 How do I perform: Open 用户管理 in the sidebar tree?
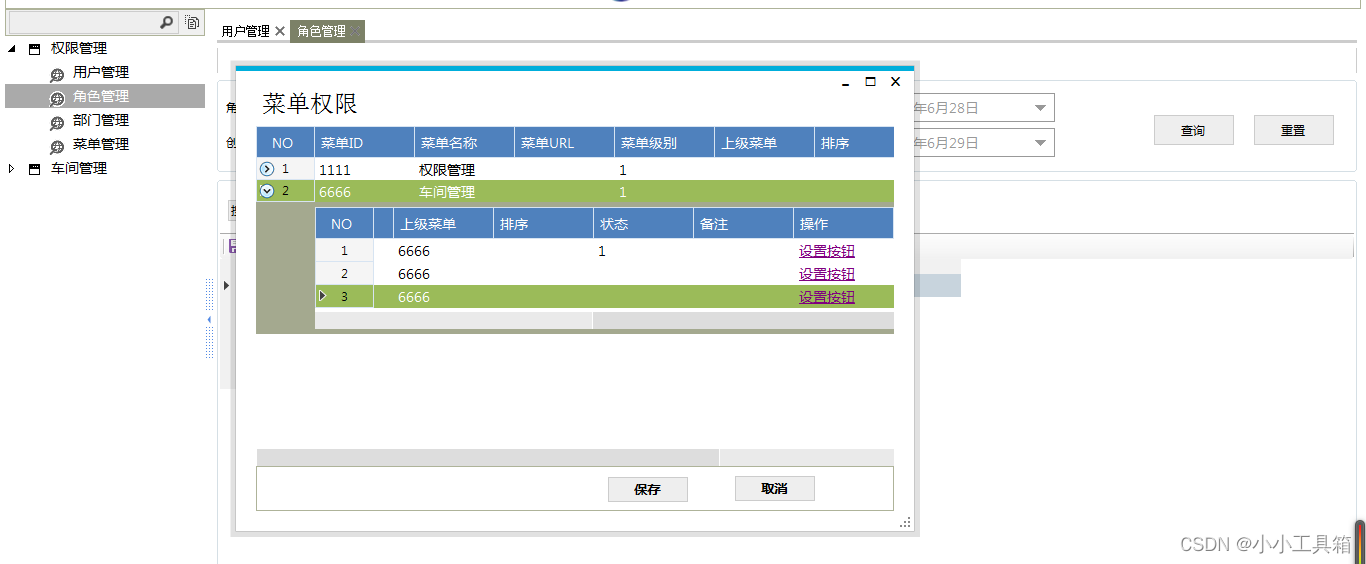[x=101, y=72]
